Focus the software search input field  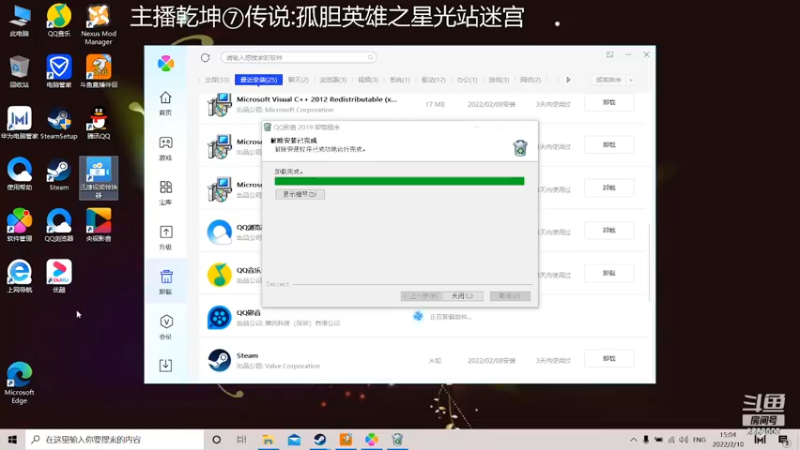(x=298, y=58)
